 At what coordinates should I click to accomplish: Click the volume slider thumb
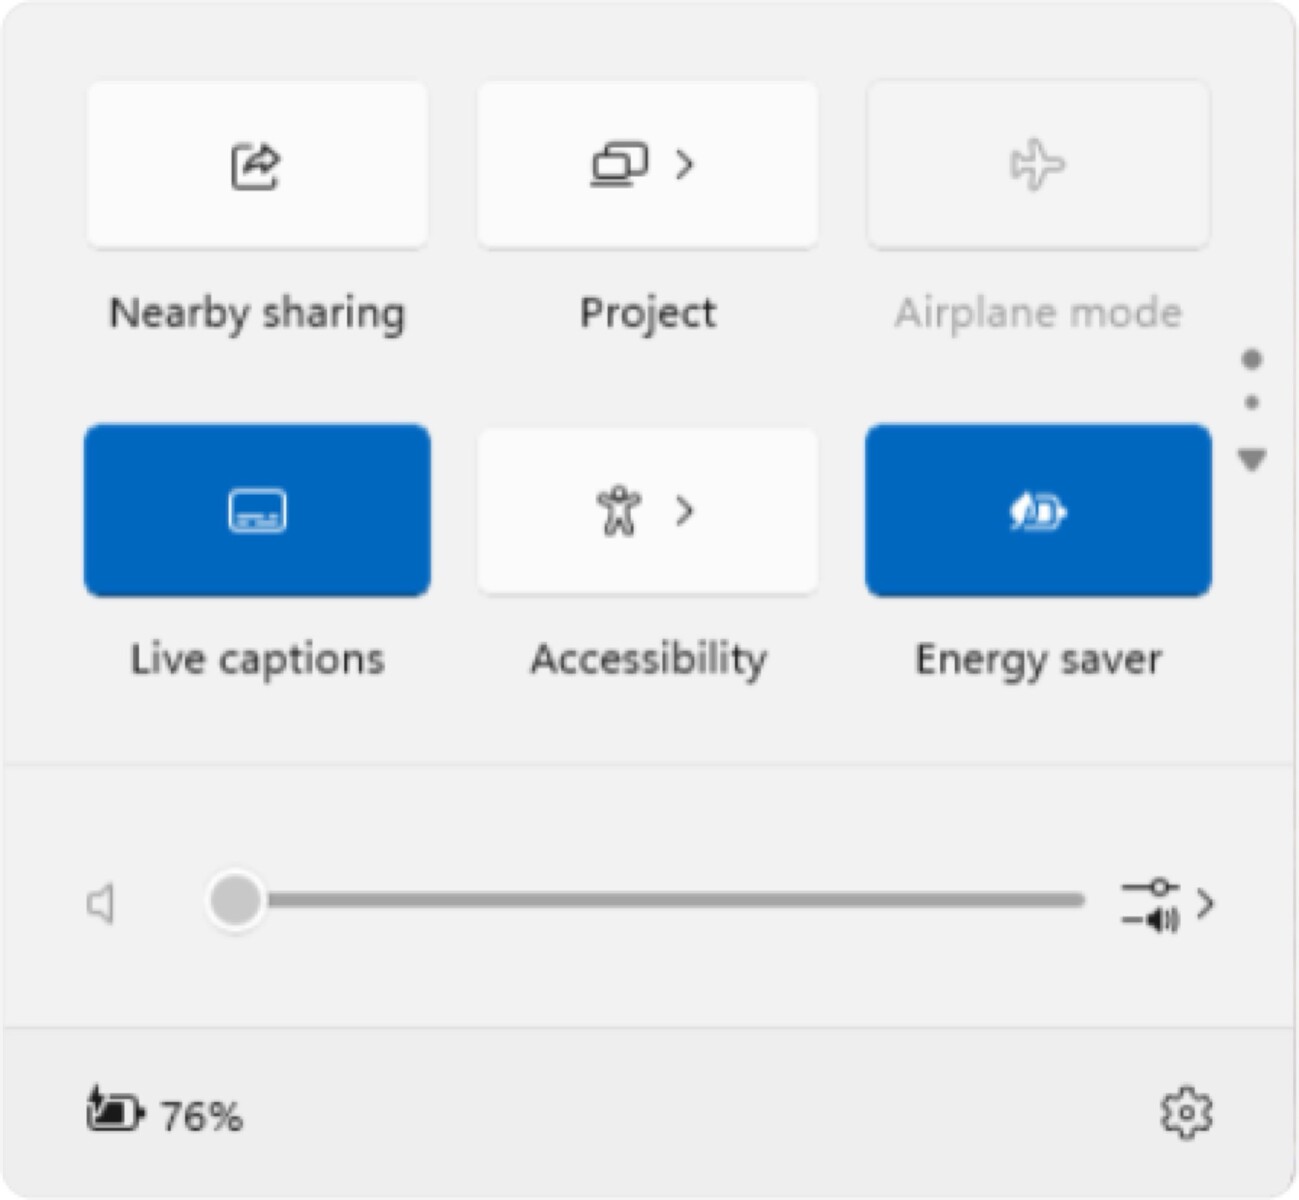pyautogui.click(x=235, y=900)
